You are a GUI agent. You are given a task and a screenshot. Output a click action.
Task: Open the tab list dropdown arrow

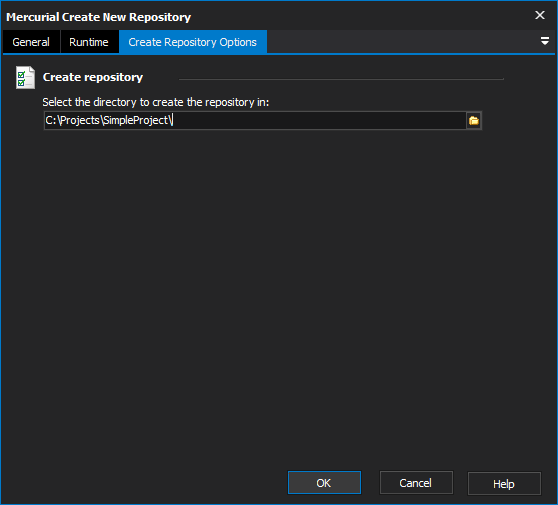pos(544,41)
